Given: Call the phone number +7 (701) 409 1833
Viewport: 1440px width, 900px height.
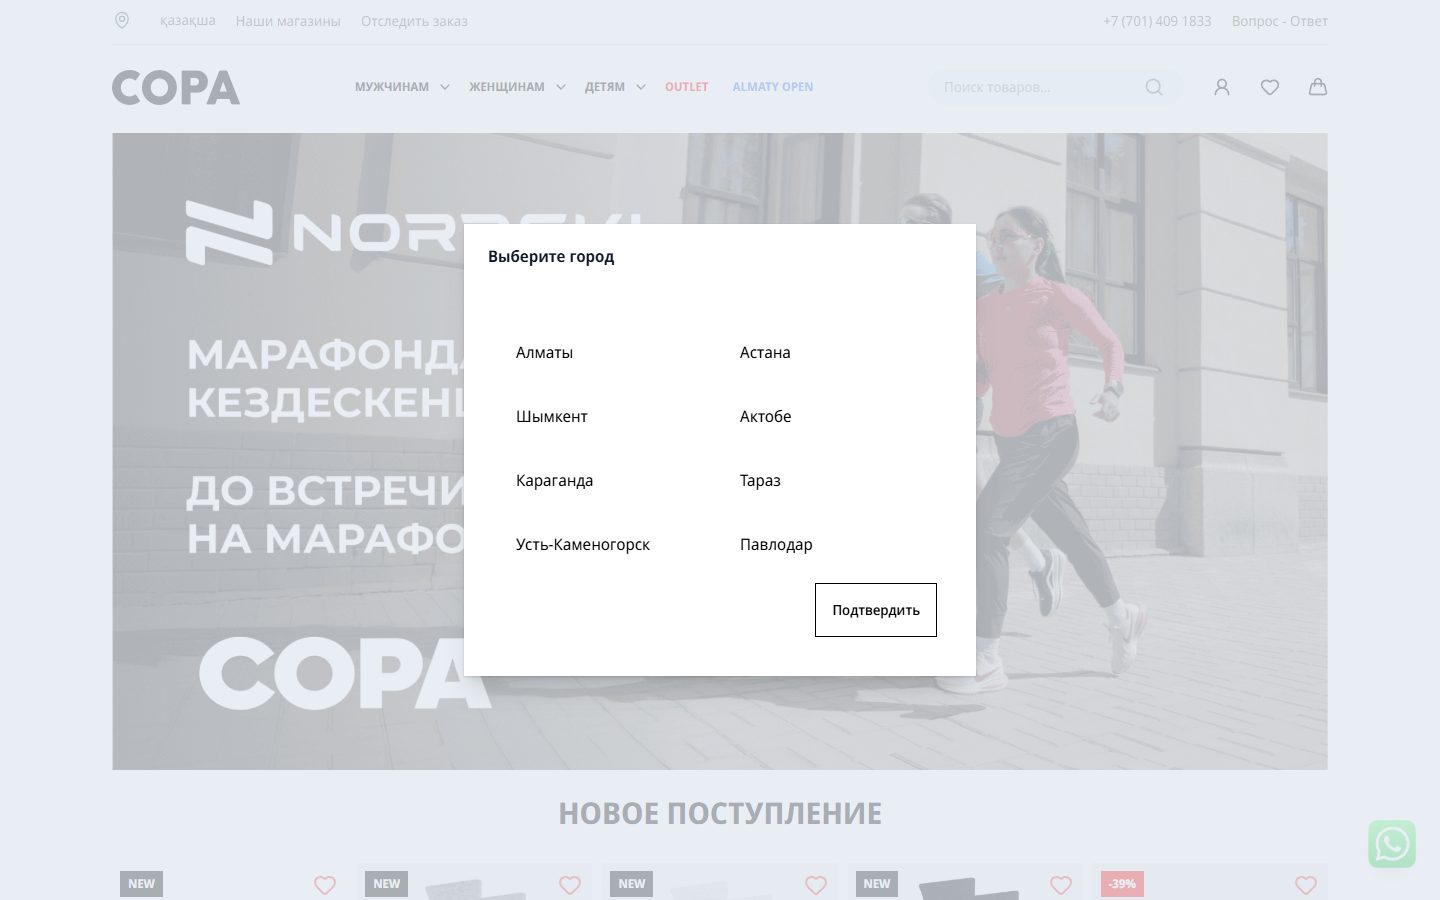Looking at the screenshot, I should coord(1157,21).
